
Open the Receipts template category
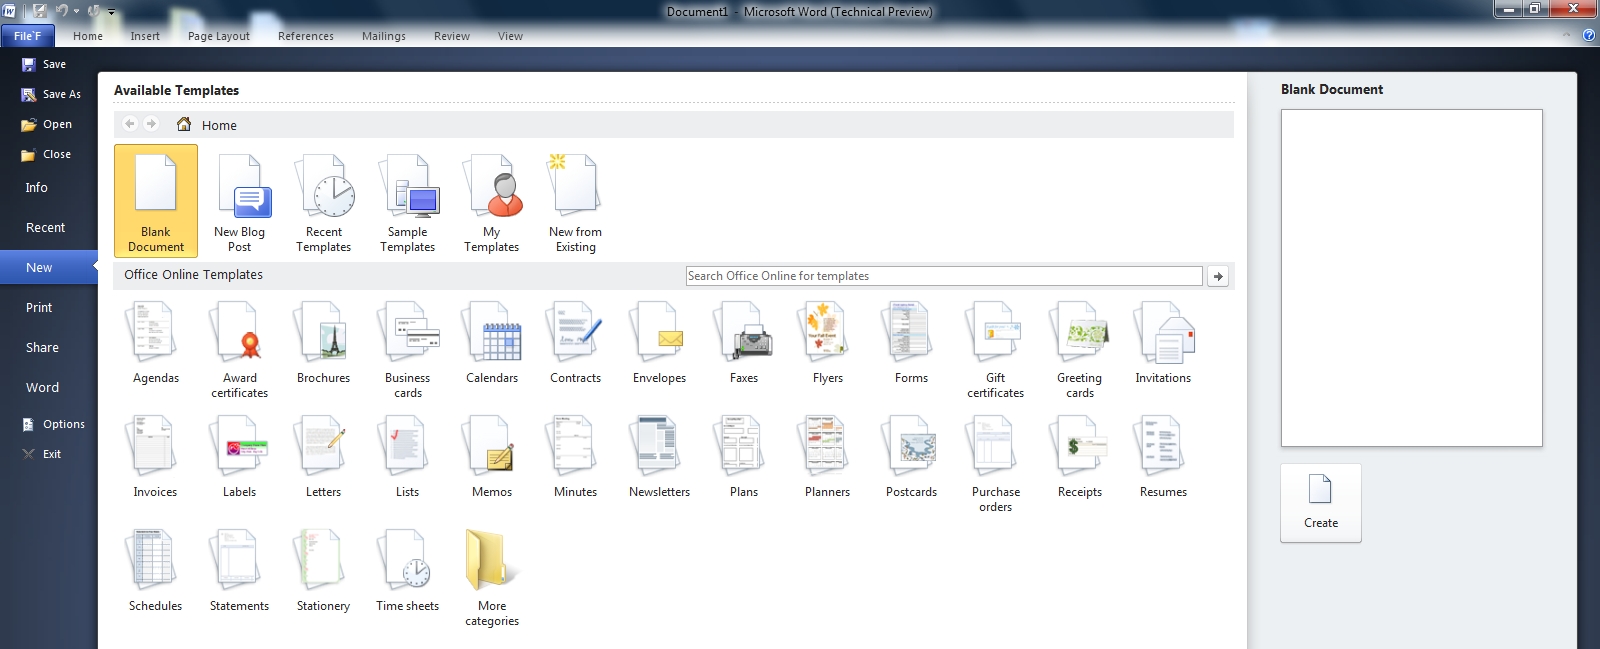click(x=1080, y=458)
